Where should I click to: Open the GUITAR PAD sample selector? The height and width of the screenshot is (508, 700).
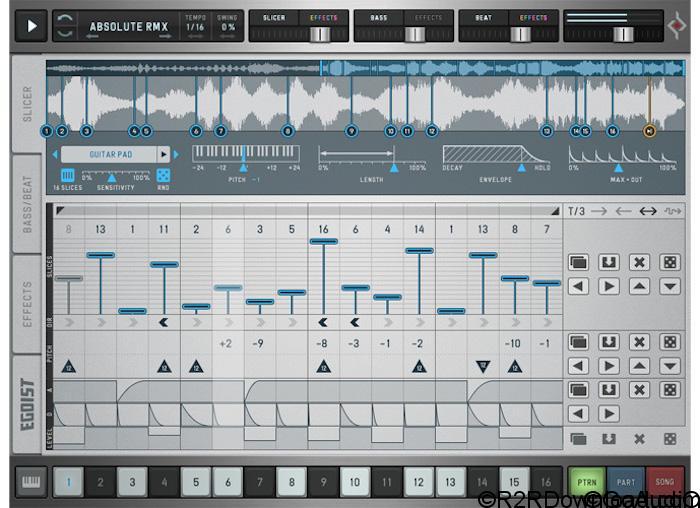coord(109,154)
